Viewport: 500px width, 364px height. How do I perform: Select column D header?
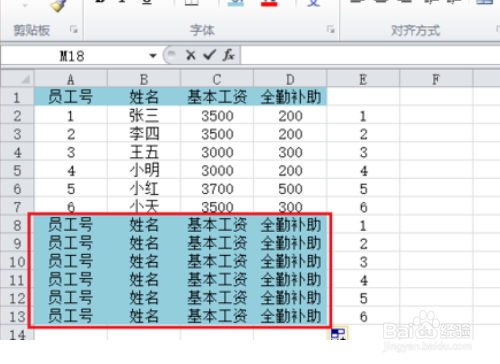[x=290, y=79]
